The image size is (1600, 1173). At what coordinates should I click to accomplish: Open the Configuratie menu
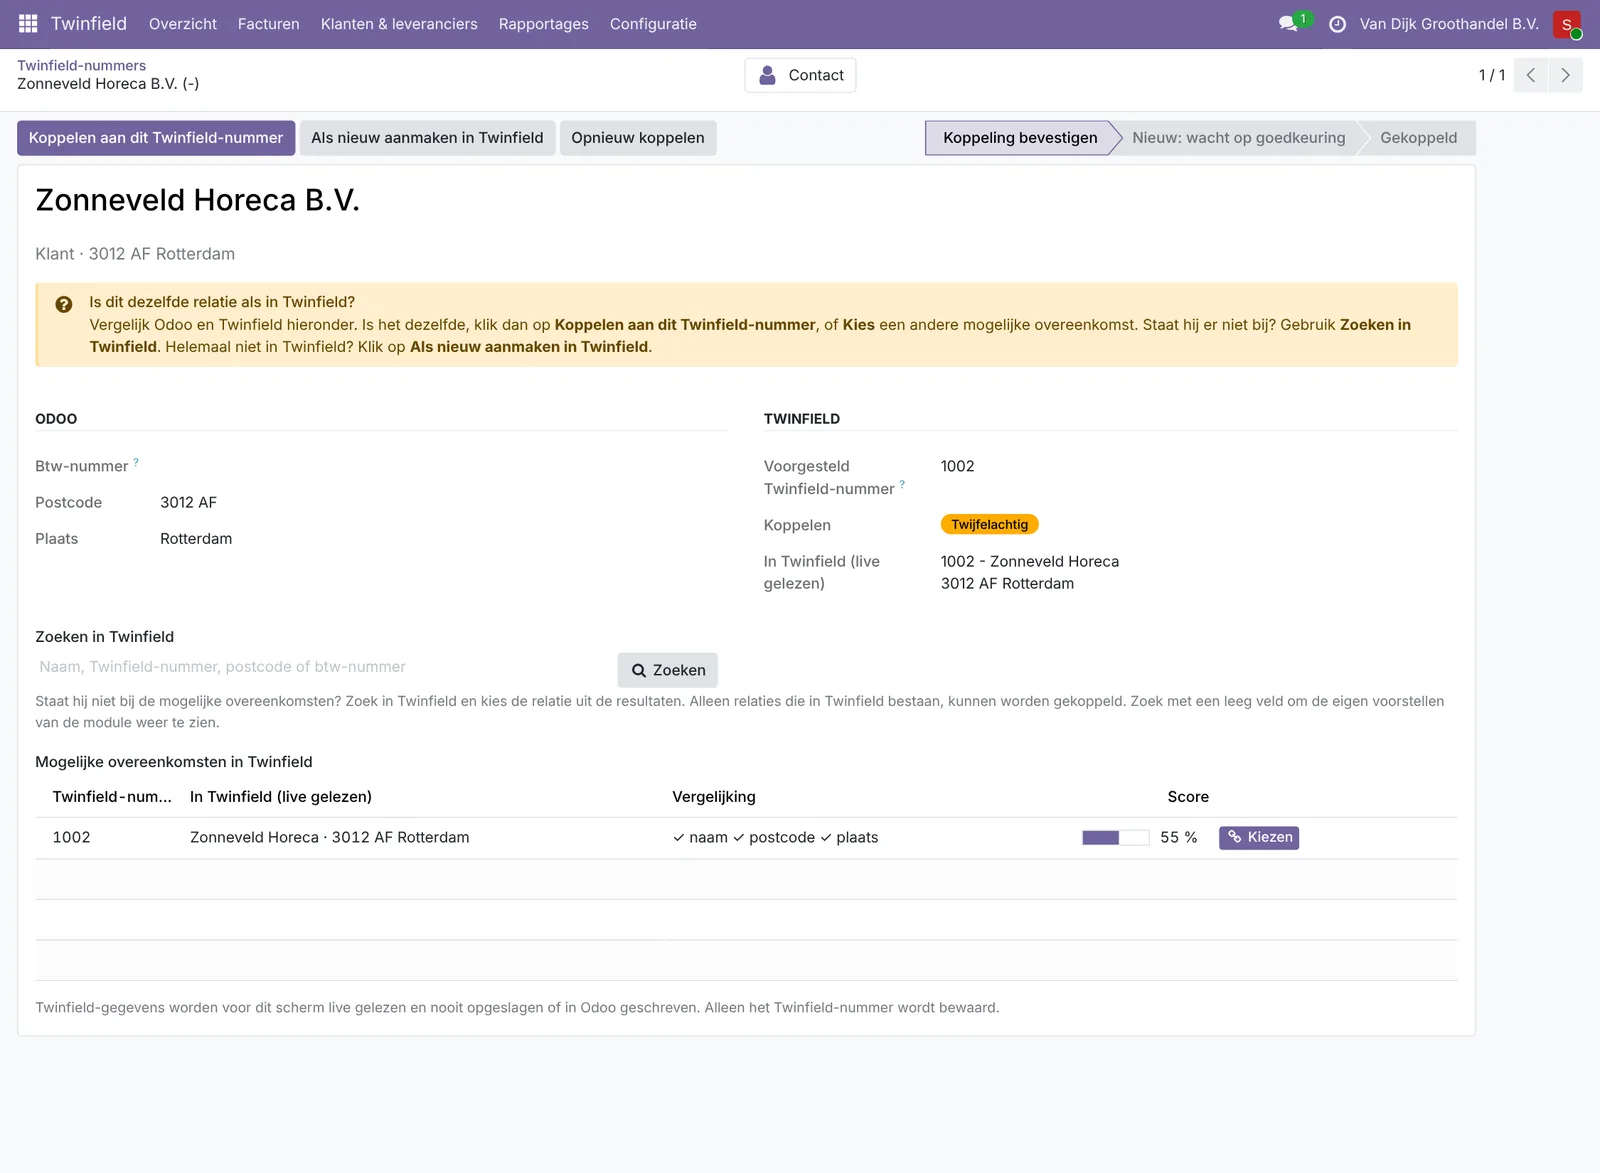tap(653, 24)
